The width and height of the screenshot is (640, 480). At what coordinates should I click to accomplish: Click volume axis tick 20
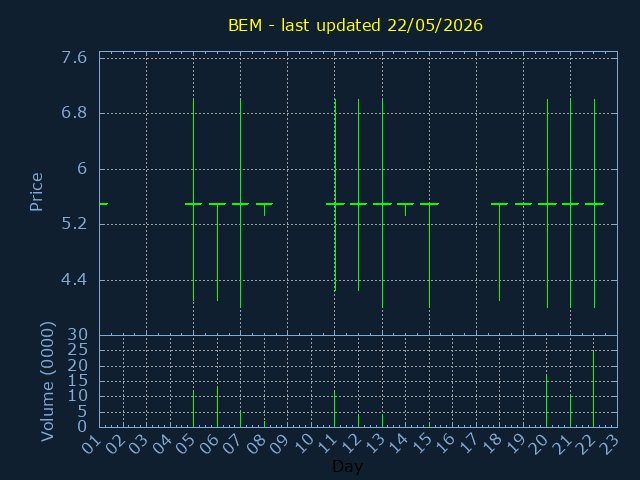[78, 365]
